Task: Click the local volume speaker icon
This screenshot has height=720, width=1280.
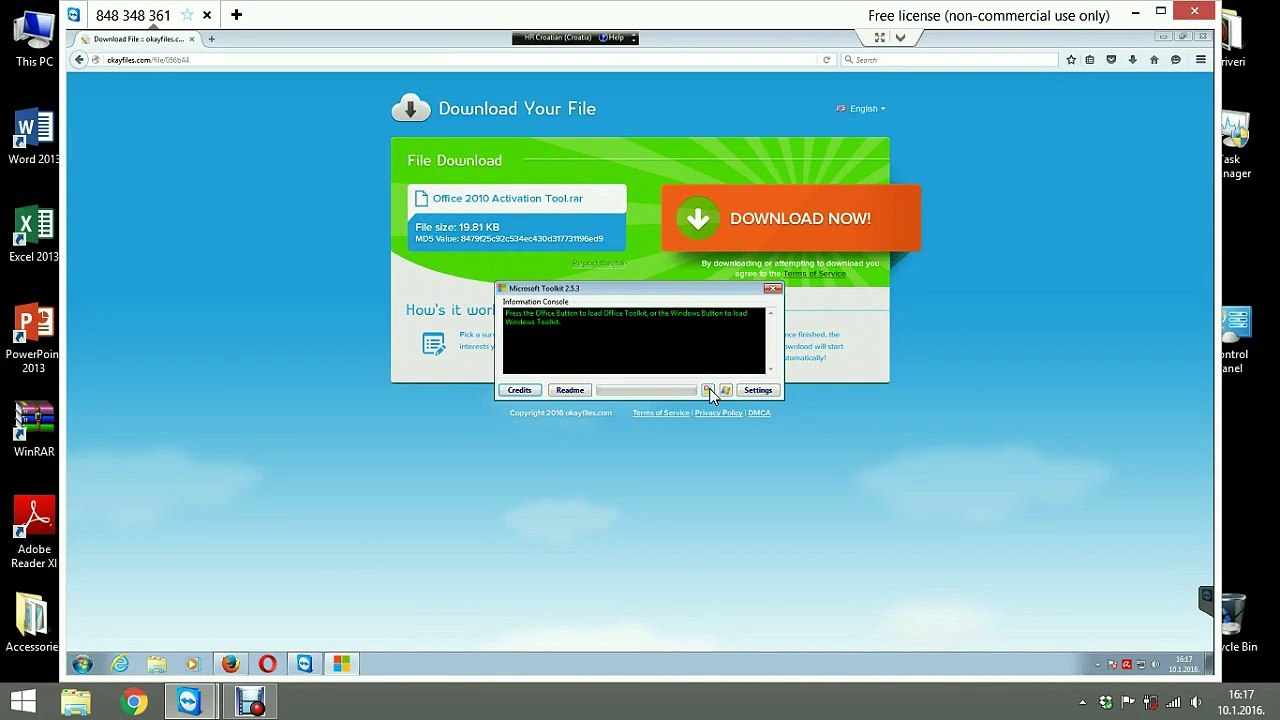Action: 1195,702
